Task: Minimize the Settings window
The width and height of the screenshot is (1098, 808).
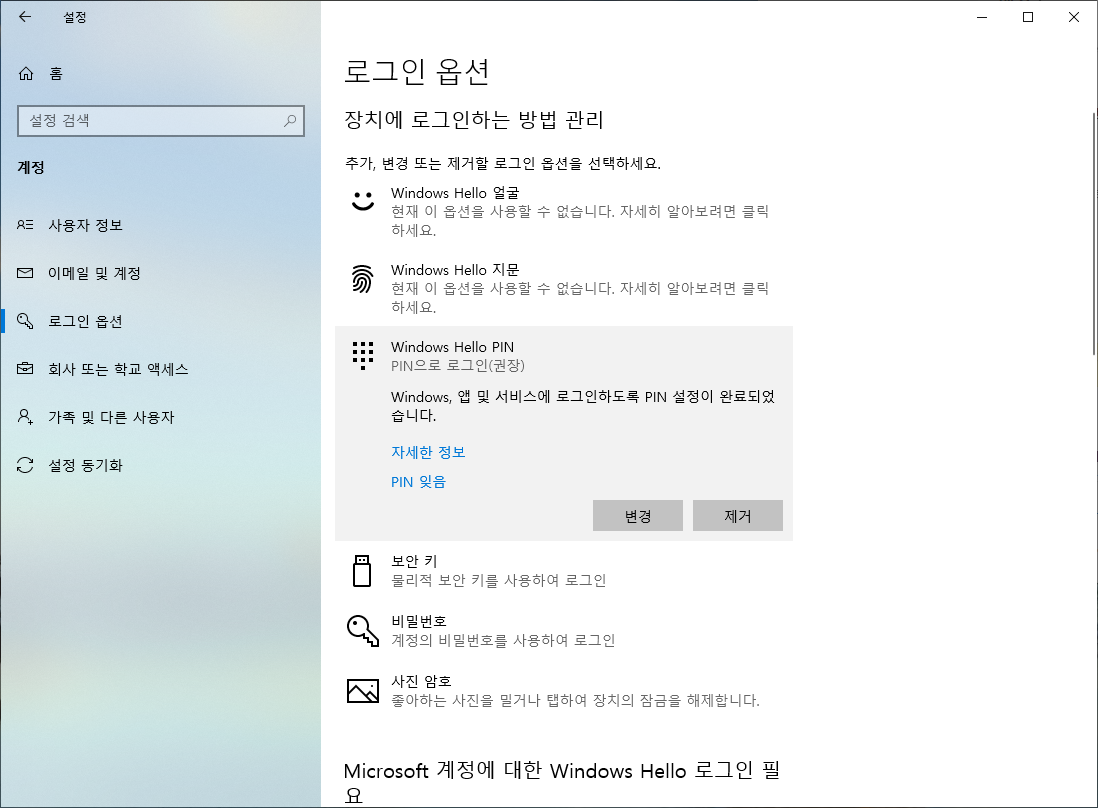Action: click(982, 17)
